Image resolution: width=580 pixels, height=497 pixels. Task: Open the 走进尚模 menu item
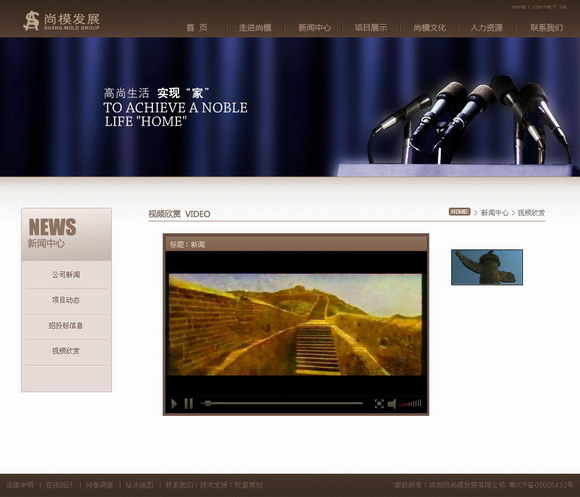pos(255,28)
